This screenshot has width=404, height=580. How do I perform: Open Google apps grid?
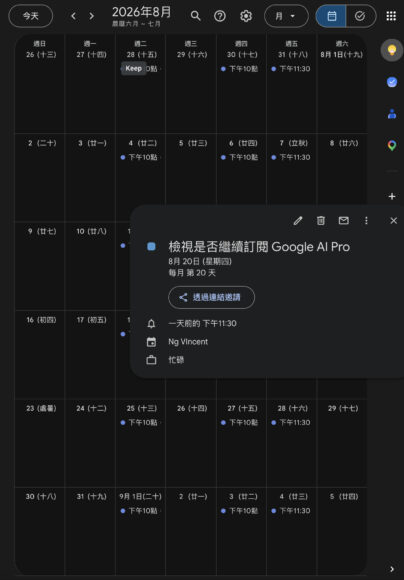(x=391, y=16)
